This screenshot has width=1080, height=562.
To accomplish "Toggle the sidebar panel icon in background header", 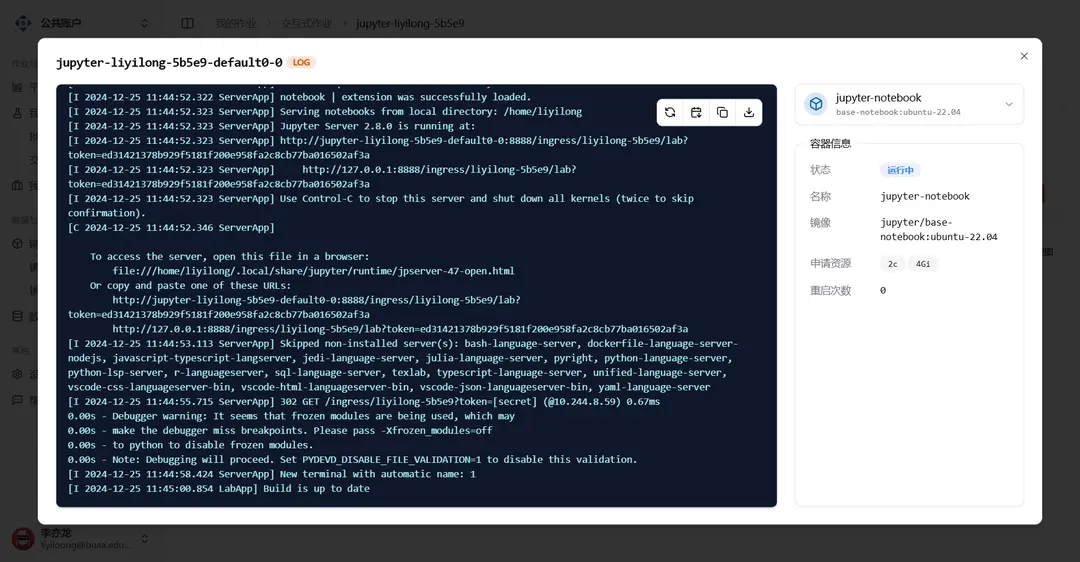I will [x=187, y=23].
